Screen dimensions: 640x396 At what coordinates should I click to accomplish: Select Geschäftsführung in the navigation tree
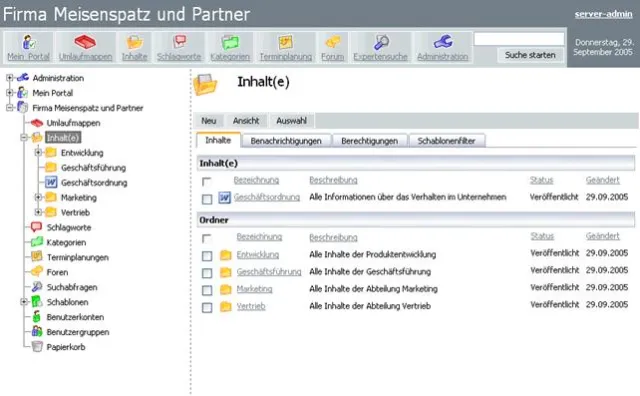93,167
